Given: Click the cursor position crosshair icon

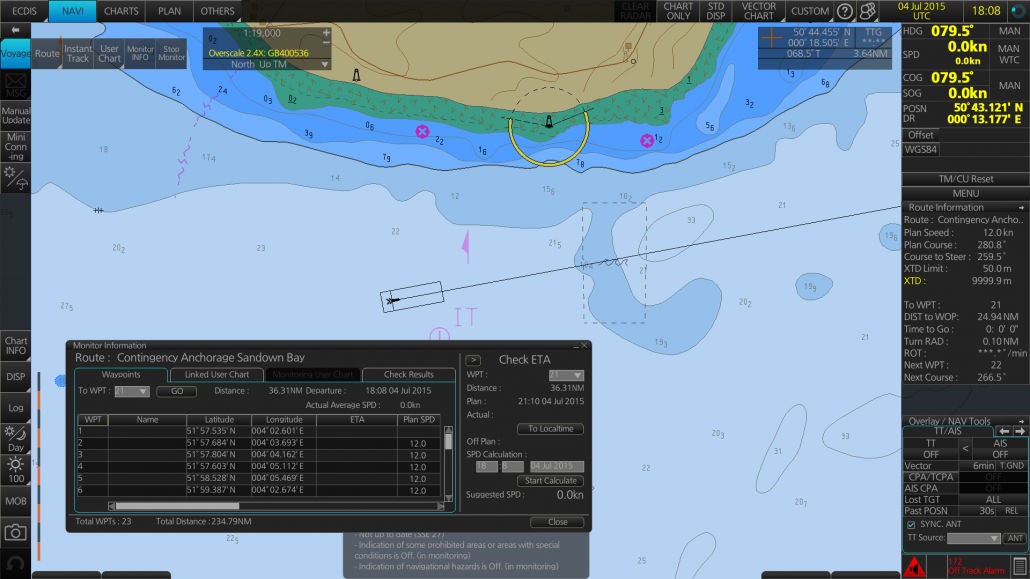Looking at the screenshot, I should [771, 37].
